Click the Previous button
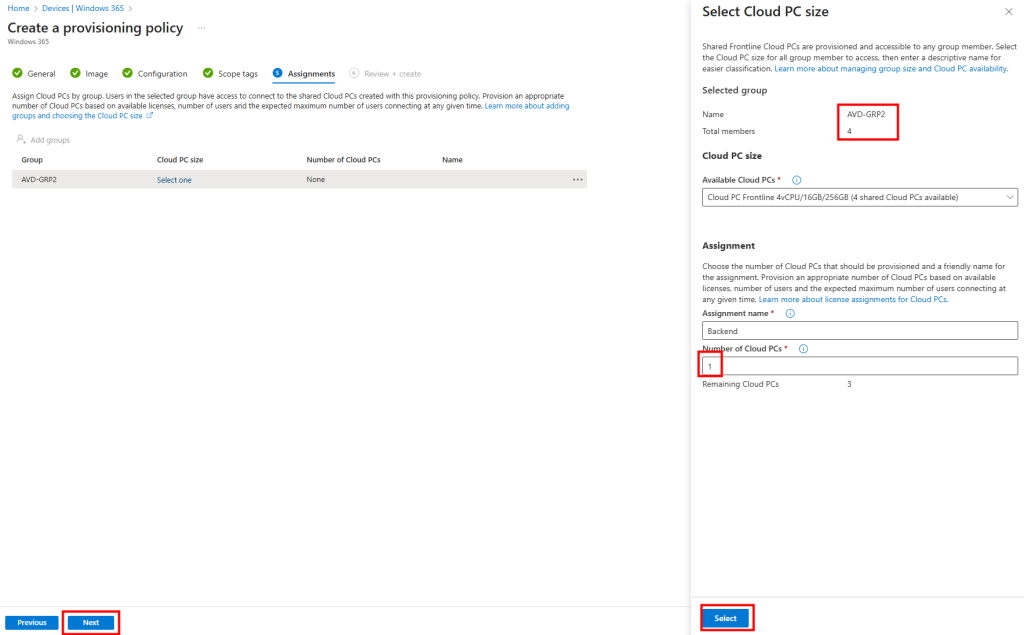1024x635 pixels. [x=32, y=622]
